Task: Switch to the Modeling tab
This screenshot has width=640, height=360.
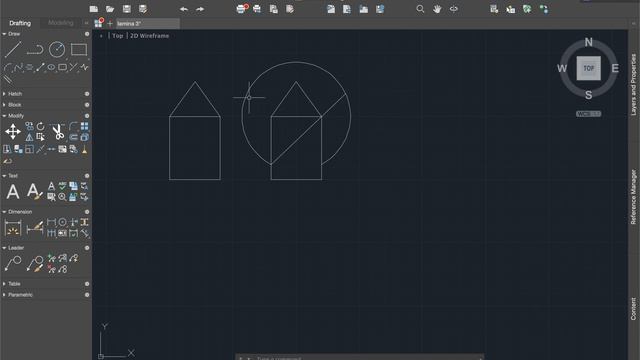Action: click(60, 23)
